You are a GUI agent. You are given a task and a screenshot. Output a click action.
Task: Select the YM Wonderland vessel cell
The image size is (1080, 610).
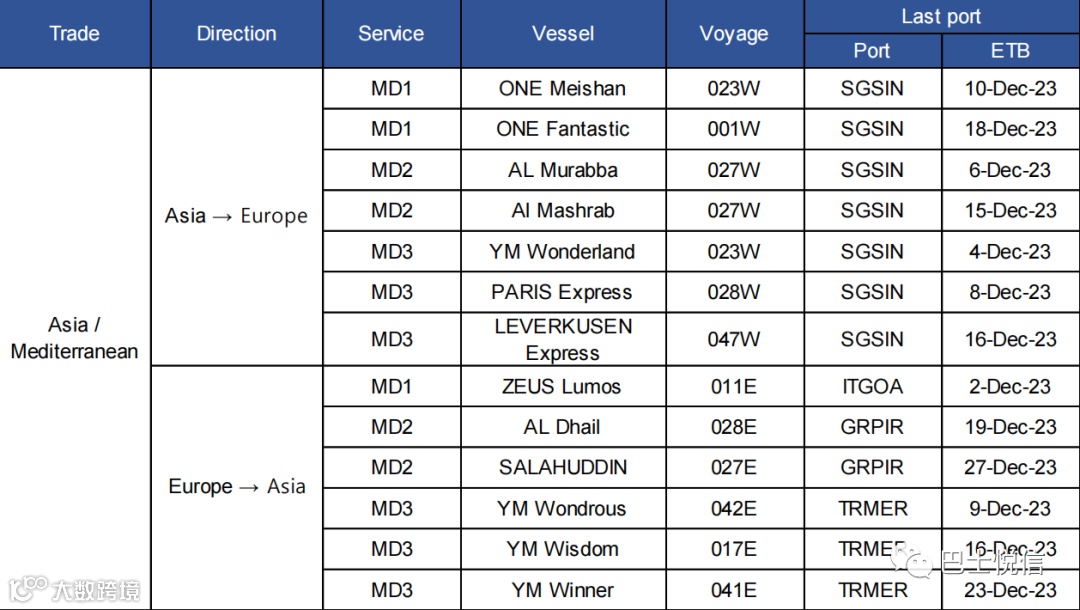click(562, 252)
